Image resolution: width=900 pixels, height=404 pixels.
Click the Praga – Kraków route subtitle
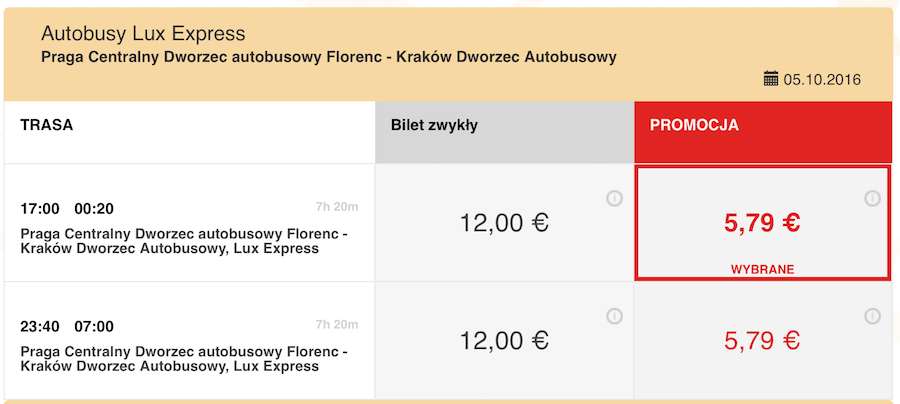click(x=328, y=56)
